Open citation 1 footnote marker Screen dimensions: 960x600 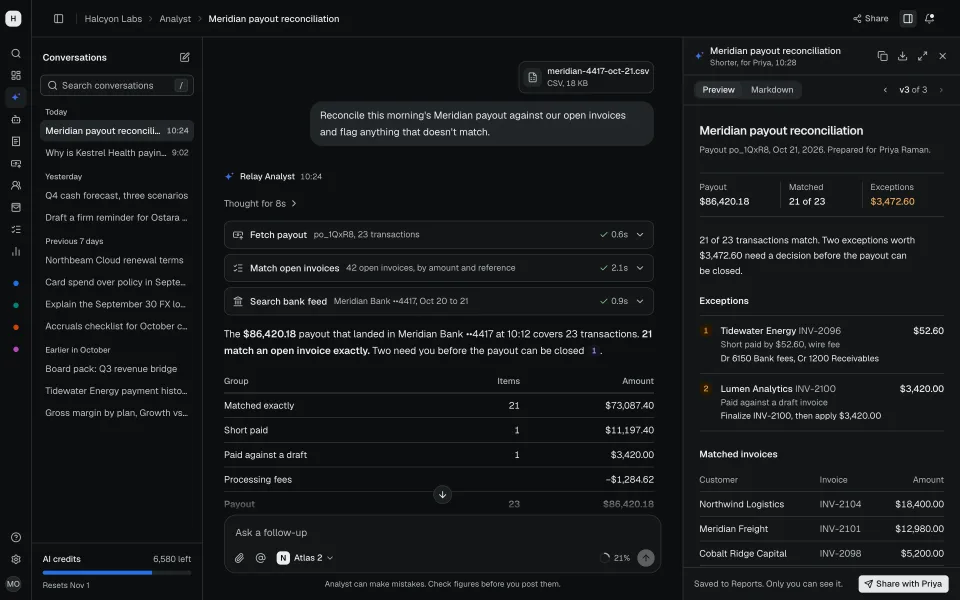593,351
